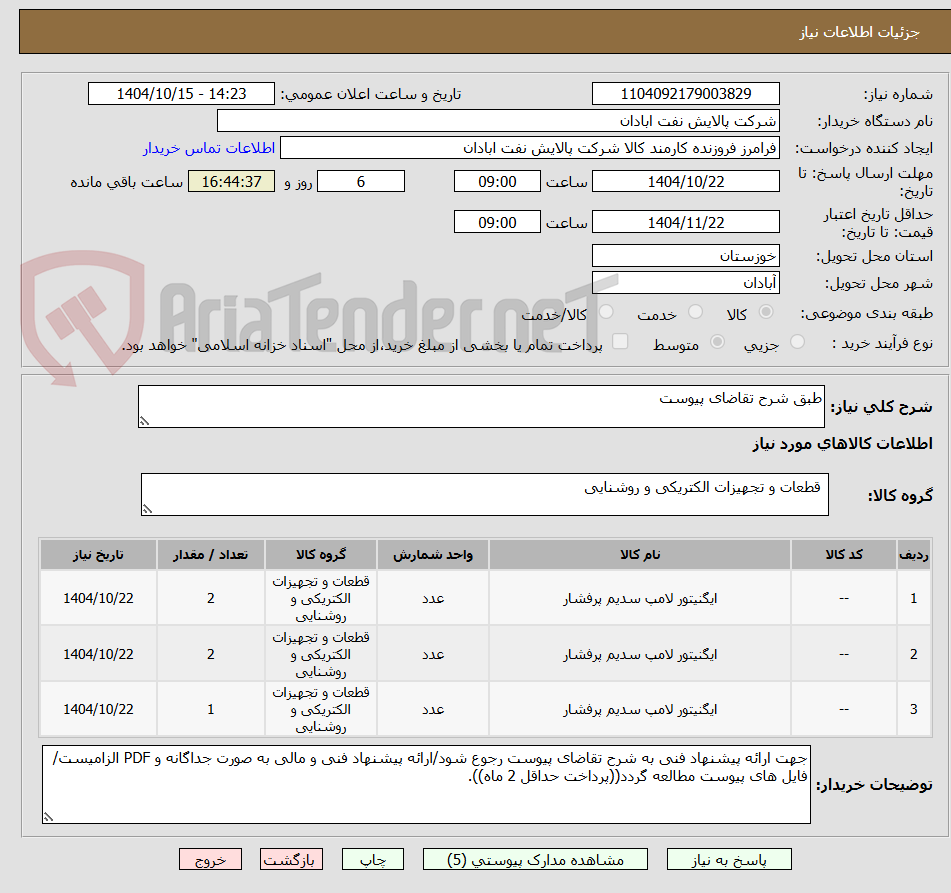The image size is (951, 893).
Task: Click the need date in row 3
Action: [x=98, y=709]
